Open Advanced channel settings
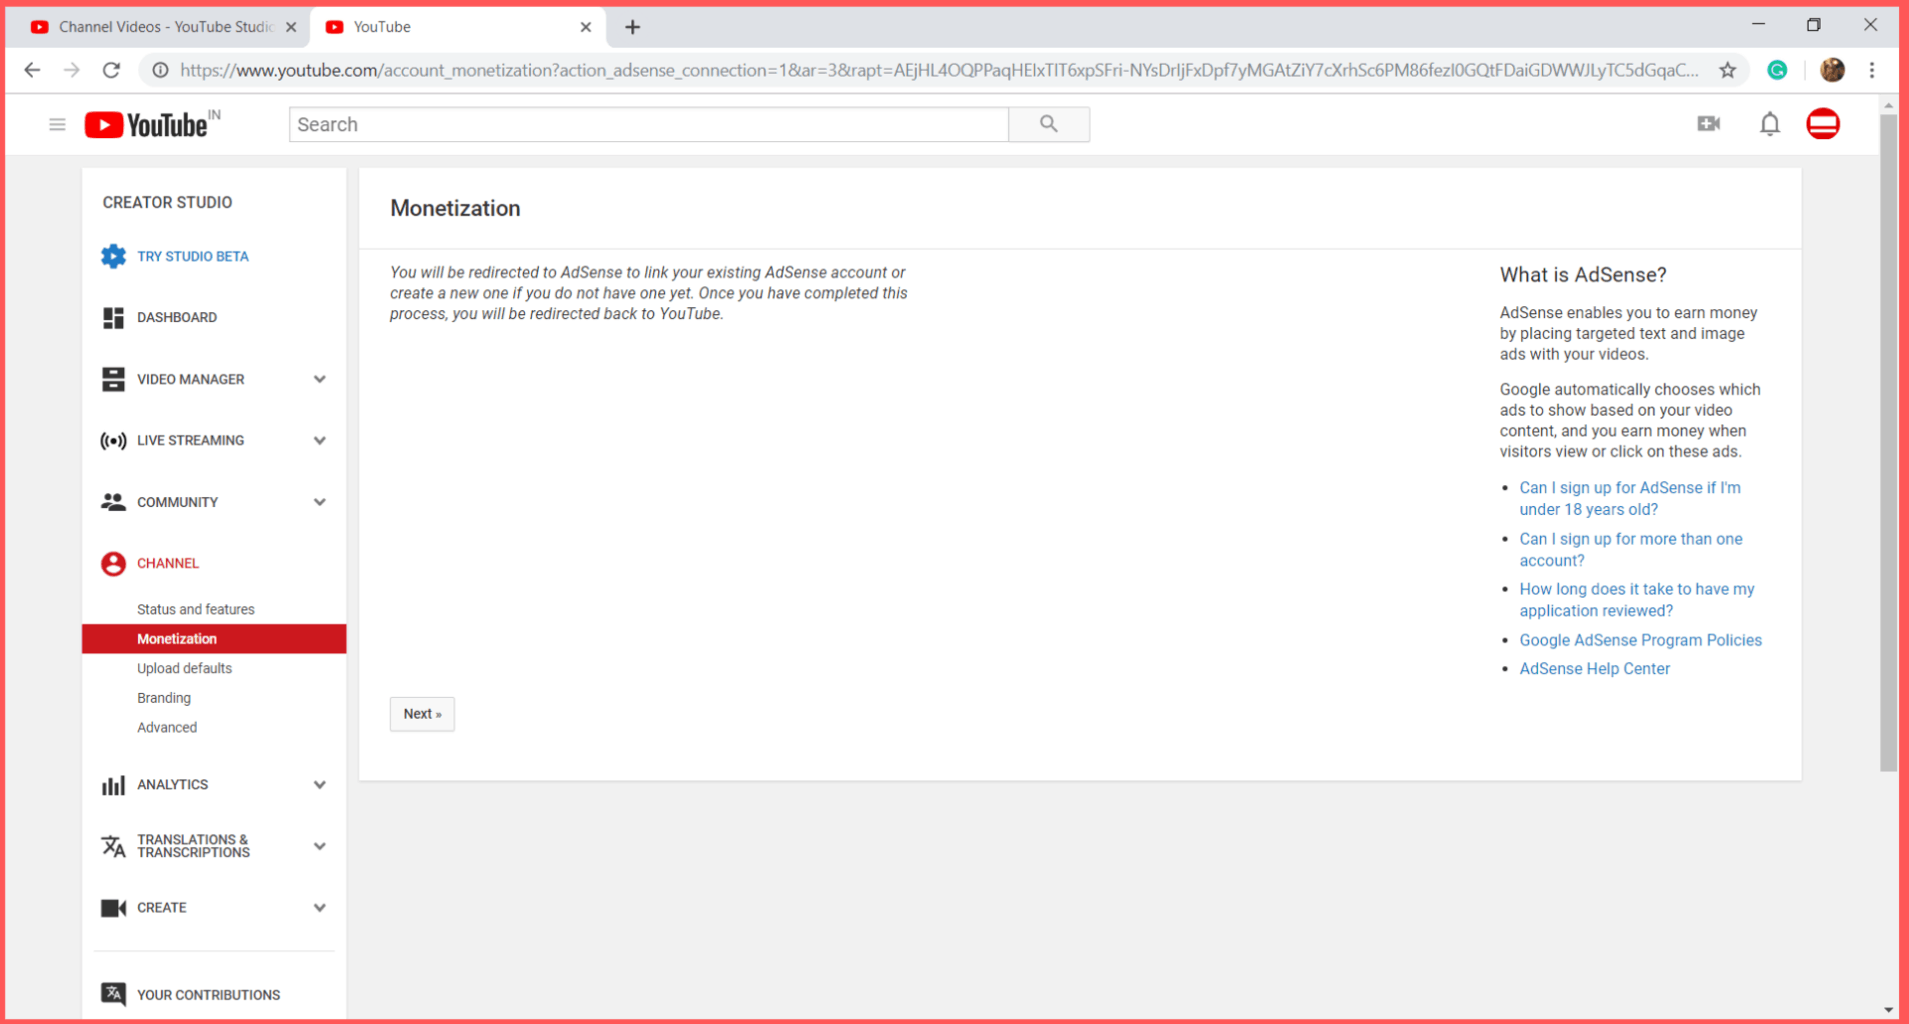The height and width of the screenshot is (1024, 1909). point(167,727)
